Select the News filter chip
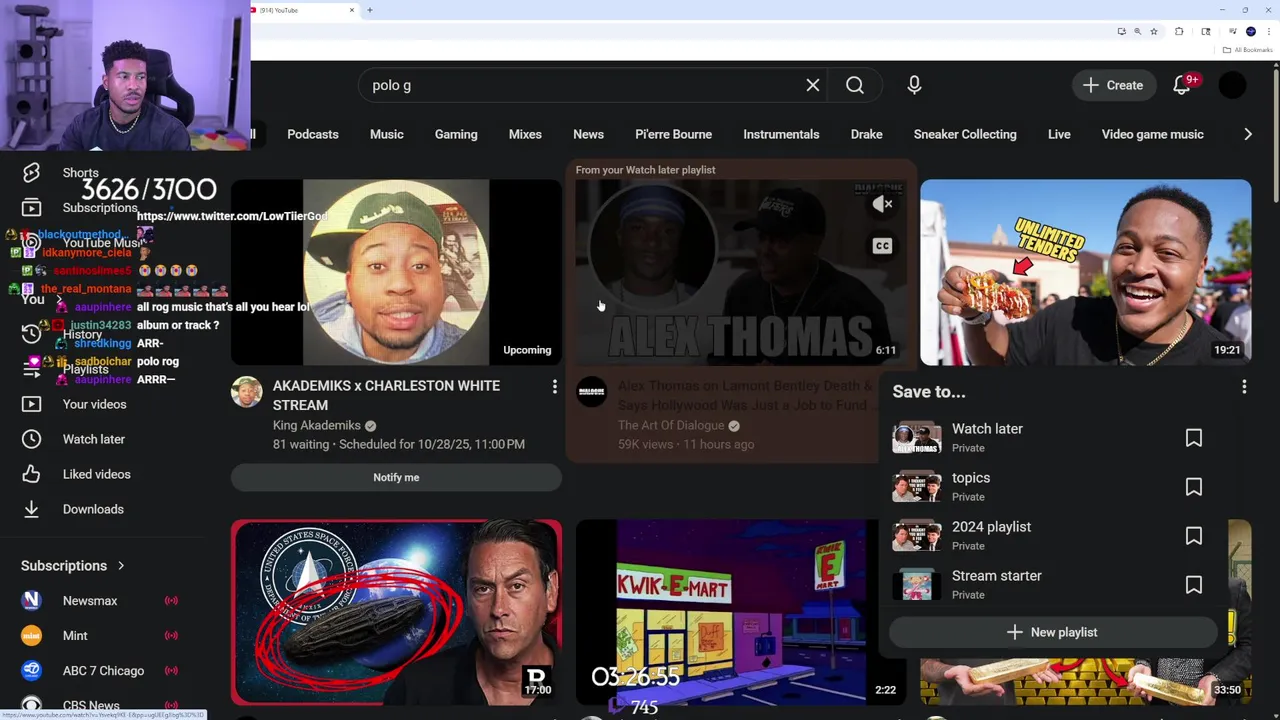The height and width of the screenshot is (720, 1280). coord(588,134)
